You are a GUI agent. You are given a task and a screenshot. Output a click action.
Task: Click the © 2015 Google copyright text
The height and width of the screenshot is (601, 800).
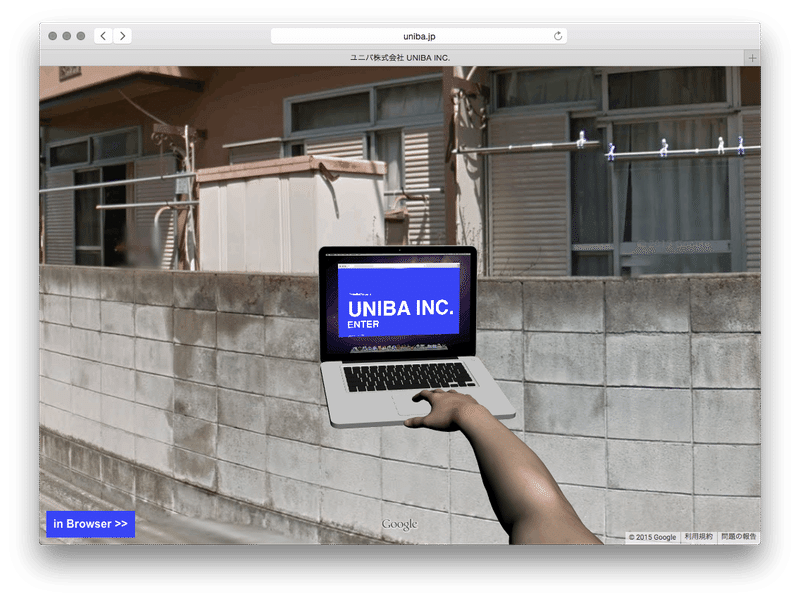(x=652, y=537)
